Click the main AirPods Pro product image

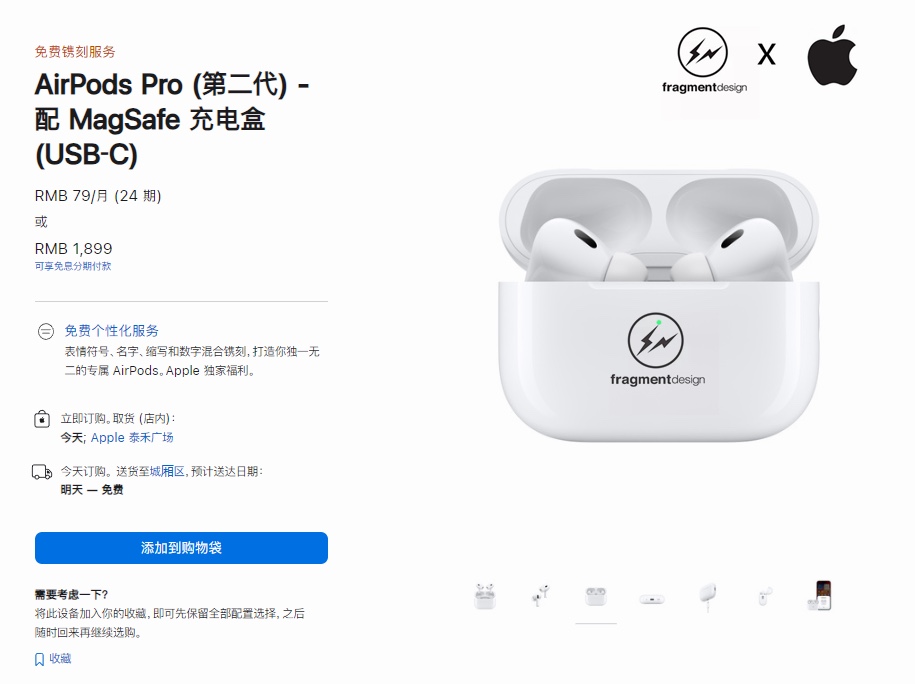click(658, 305)
